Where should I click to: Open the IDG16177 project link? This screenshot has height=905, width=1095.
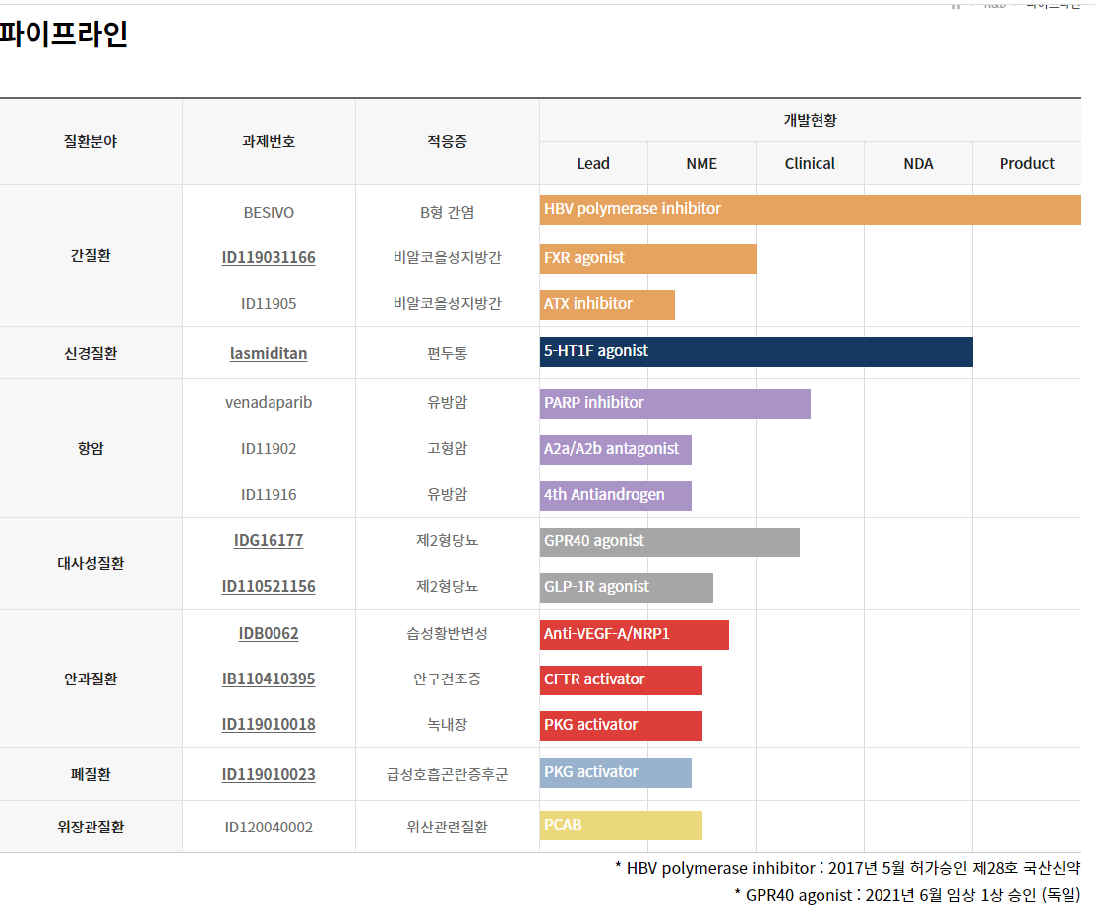pyautogui.click(x=268, y=540)
